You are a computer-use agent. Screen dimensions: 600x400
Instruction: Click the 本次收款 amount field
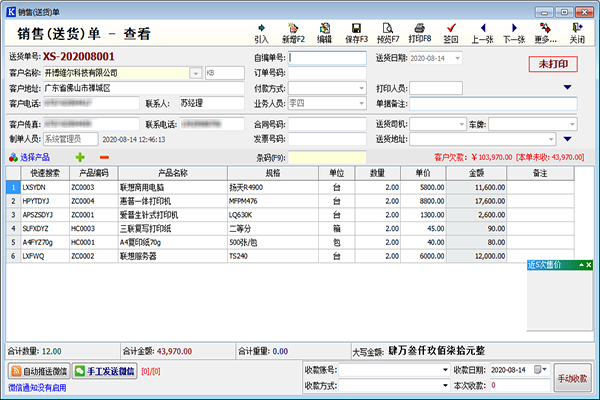(520, 385)
